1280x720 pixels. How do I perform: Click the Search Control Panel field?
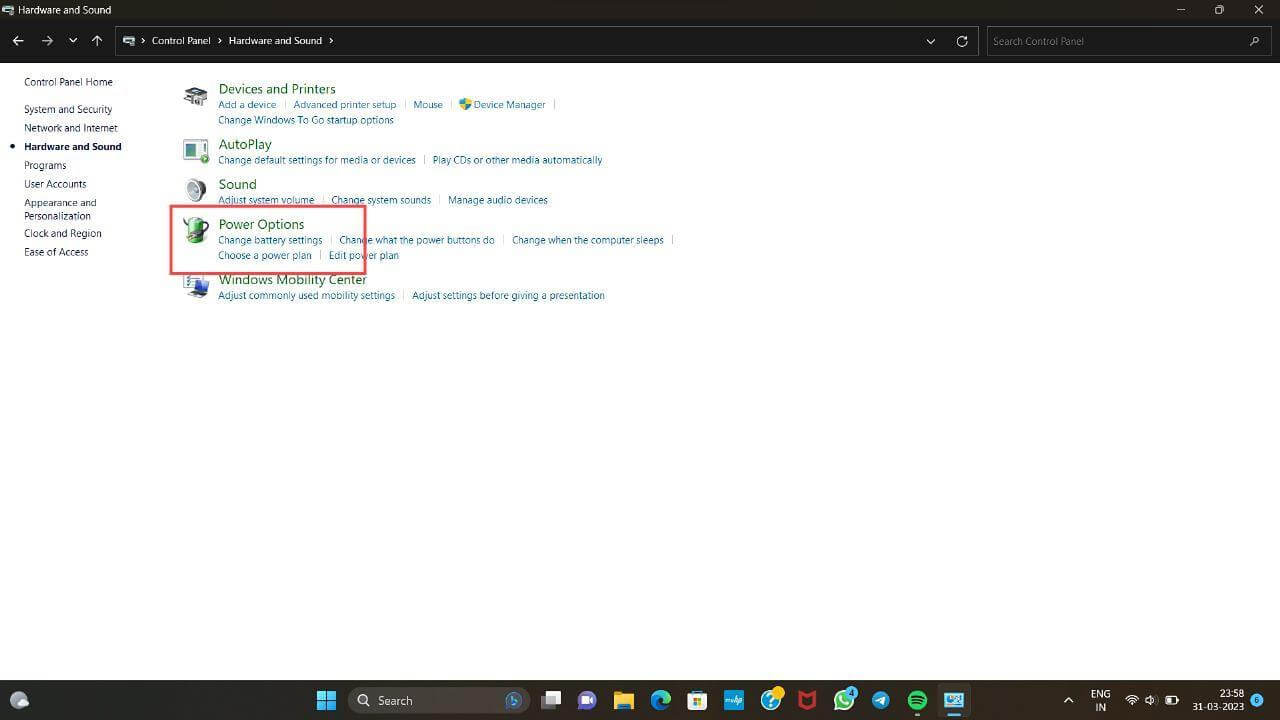pos(1128,41)
